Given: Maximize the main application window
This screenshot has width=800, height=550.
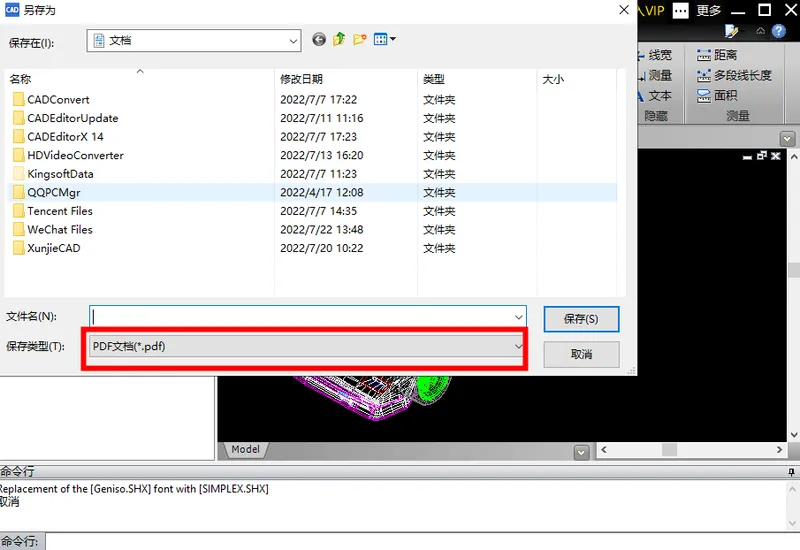Looking at the screenshot, I should click(x=764, y=10).
